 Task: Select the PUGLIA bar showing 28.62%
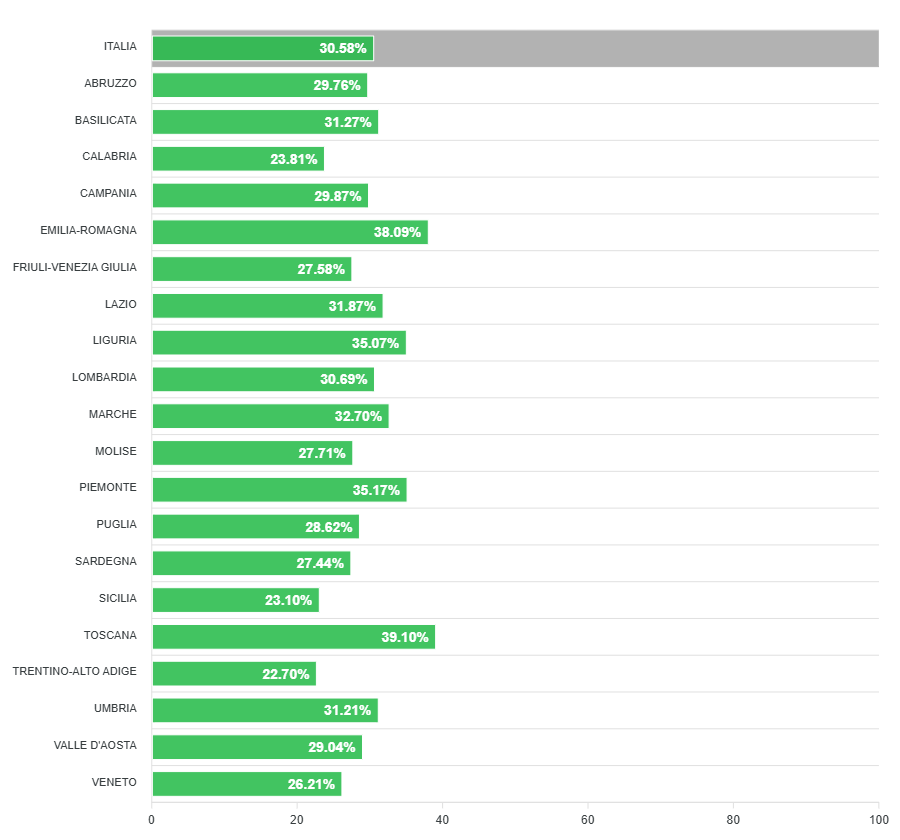point(255,527)
